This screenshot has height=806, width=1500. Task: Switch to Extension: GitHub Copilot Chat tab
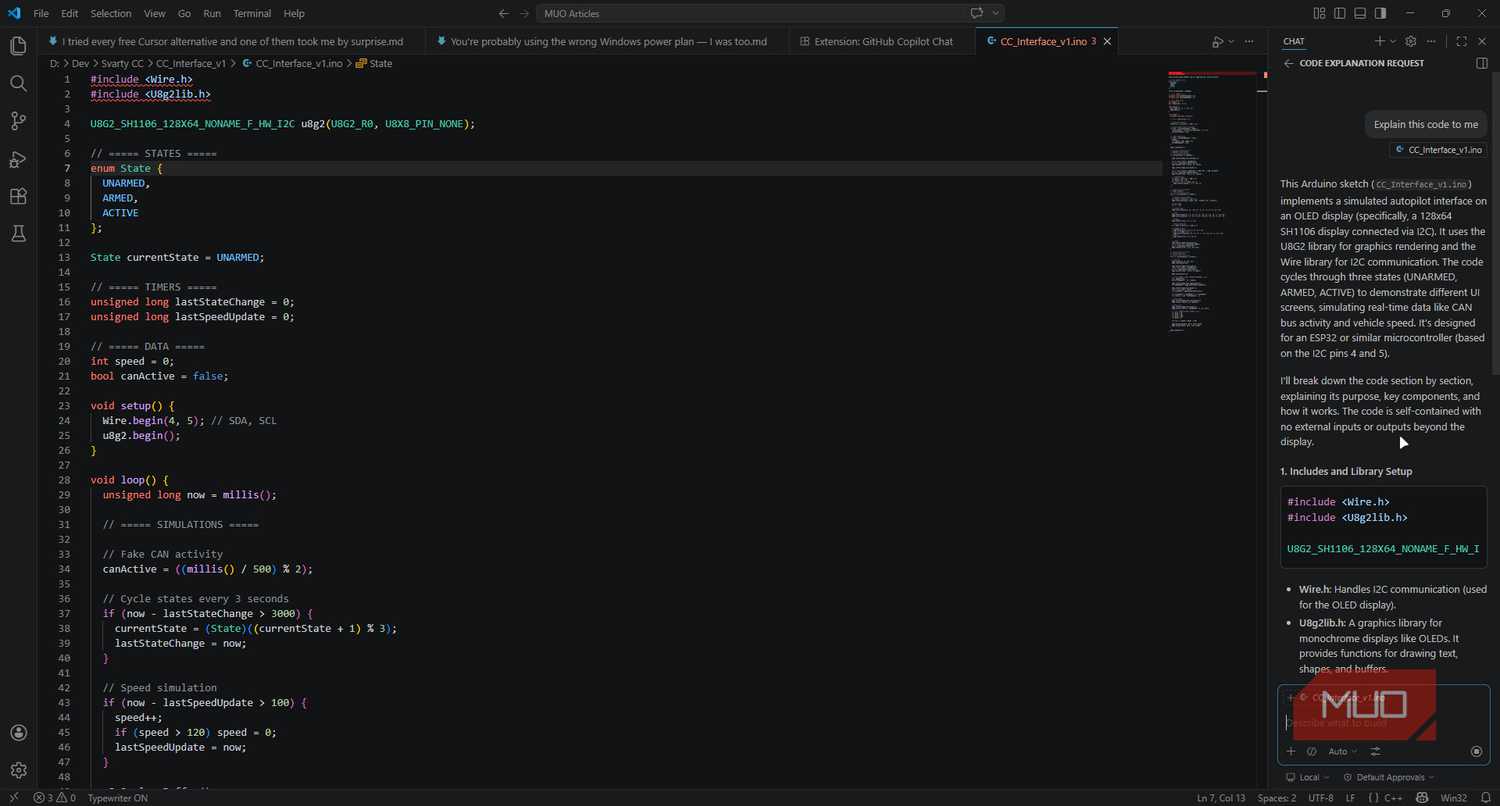[884, 42]
